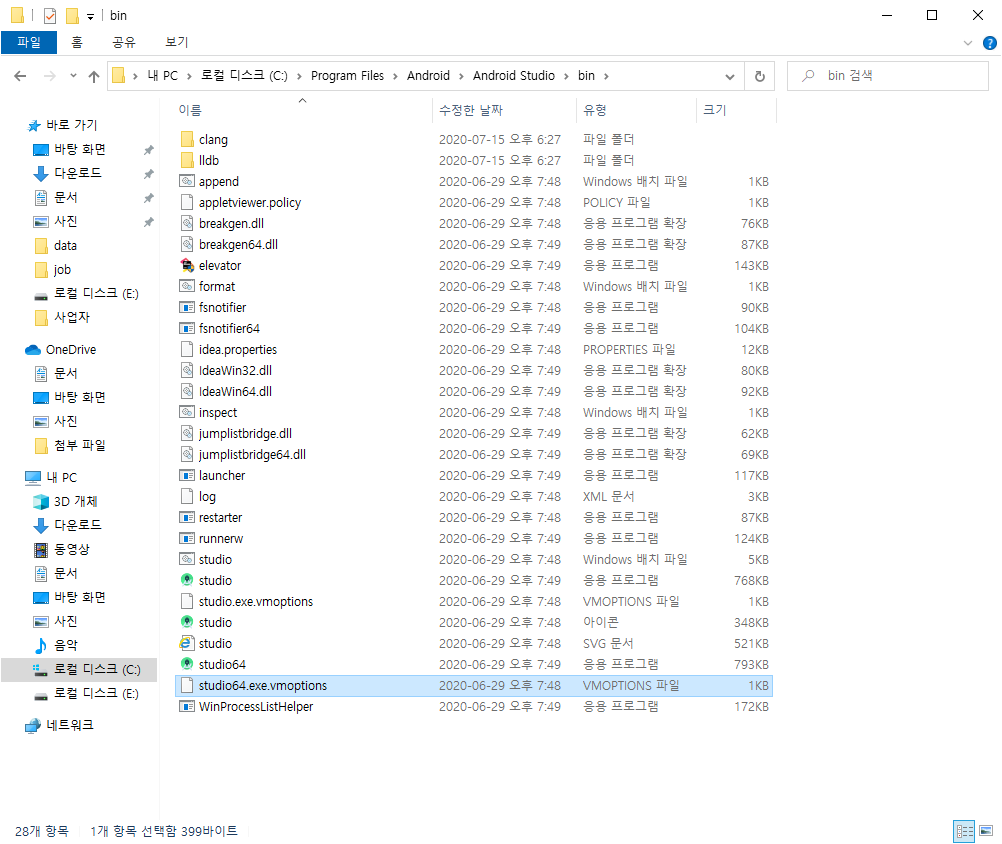
Task: Expand chevron after 내 PC in path
Action: [x=189, y=76]
